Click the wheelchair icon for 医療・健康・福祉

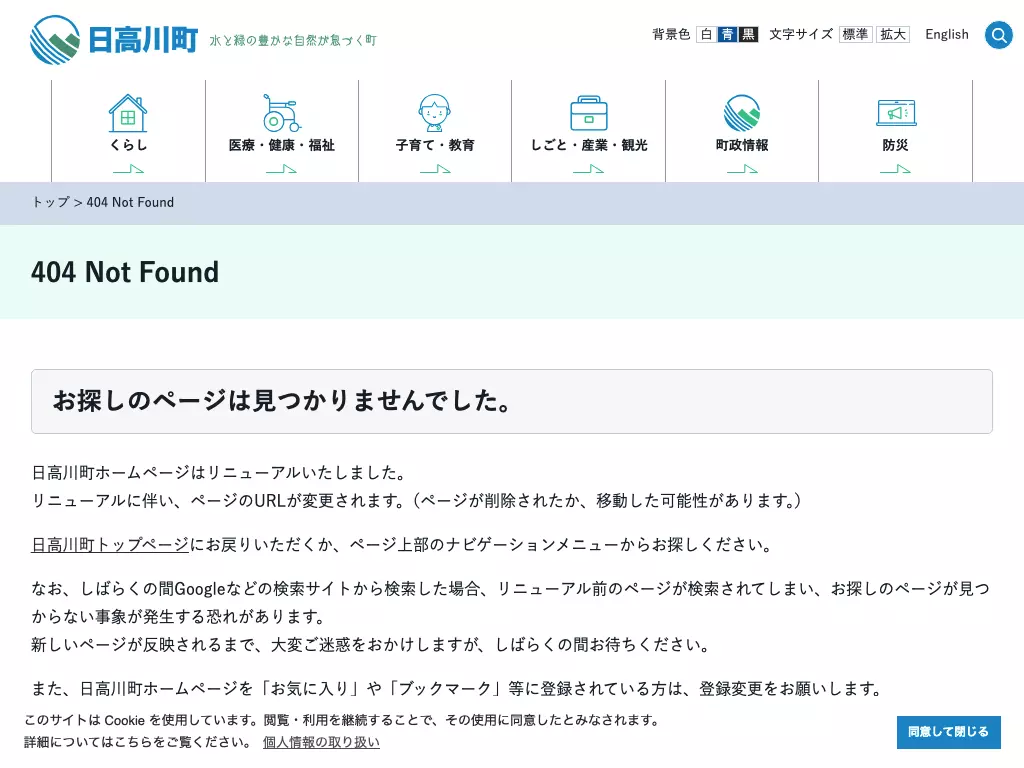pyautogui.click(x=281, y=113)
